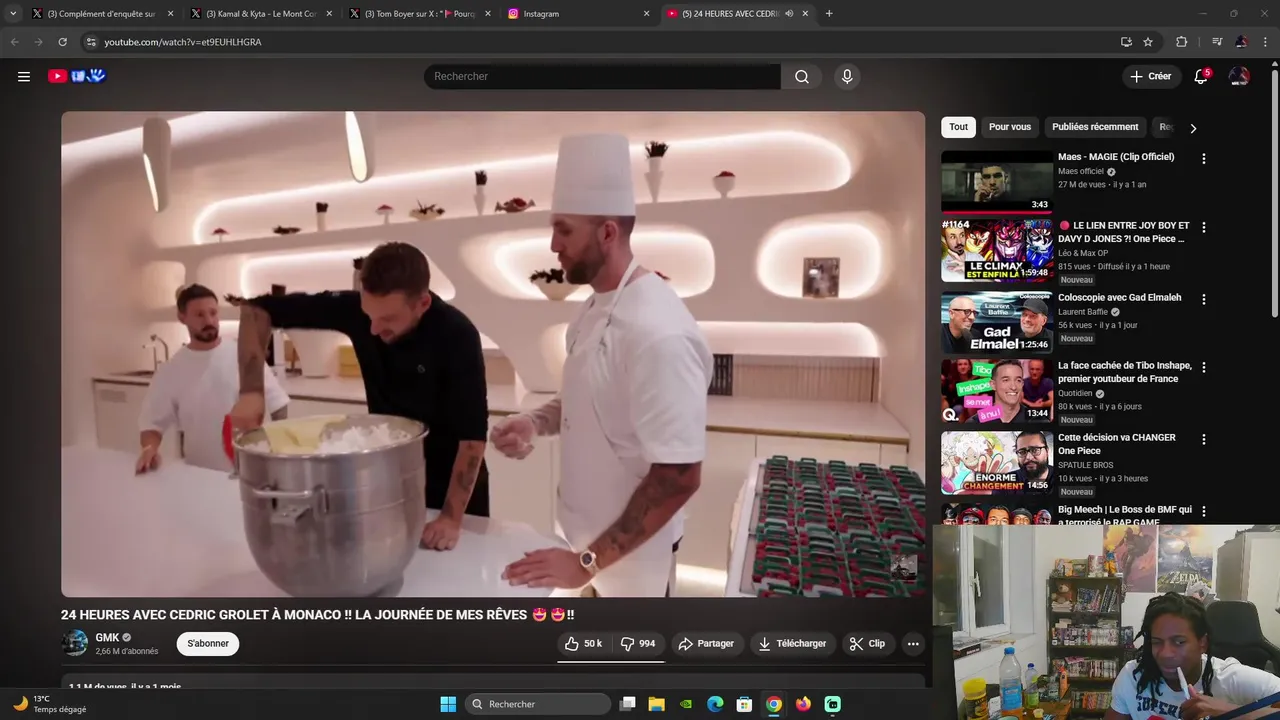Open the 'Maes - MAGIE (Clip Officiel)' title
Image resolution: width=1280 pixels, height=720 pixels.
click(x=1116, y=156)
